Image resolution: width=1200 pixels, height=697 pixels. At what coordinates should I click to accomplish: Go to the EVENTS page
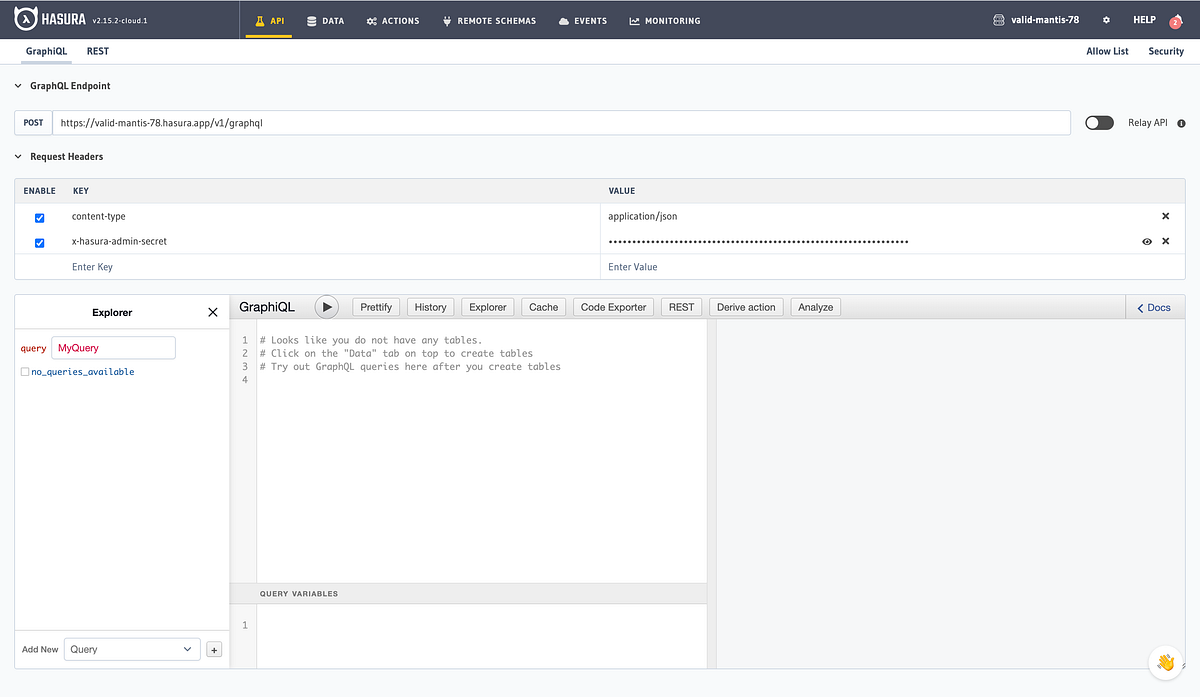pos(582,20)
